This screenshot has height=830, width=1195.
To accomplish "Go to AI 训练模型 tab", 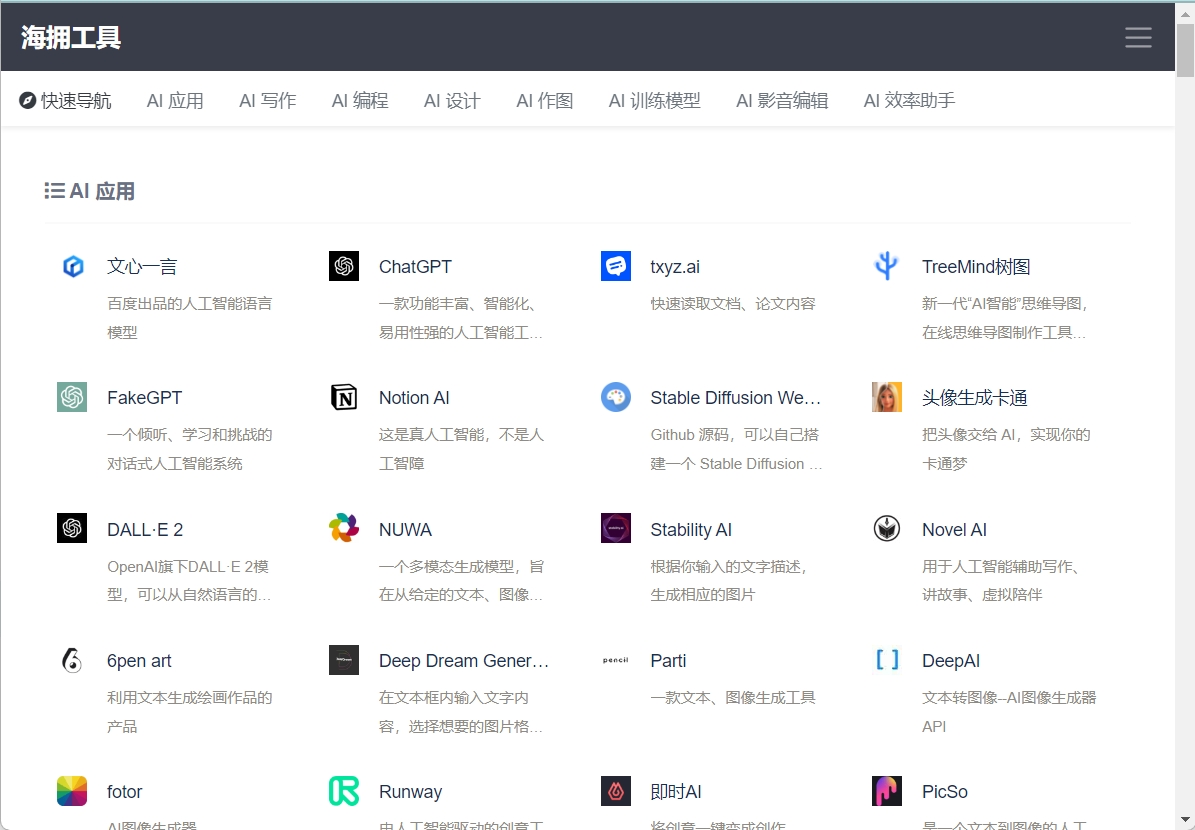I will 654,101.
